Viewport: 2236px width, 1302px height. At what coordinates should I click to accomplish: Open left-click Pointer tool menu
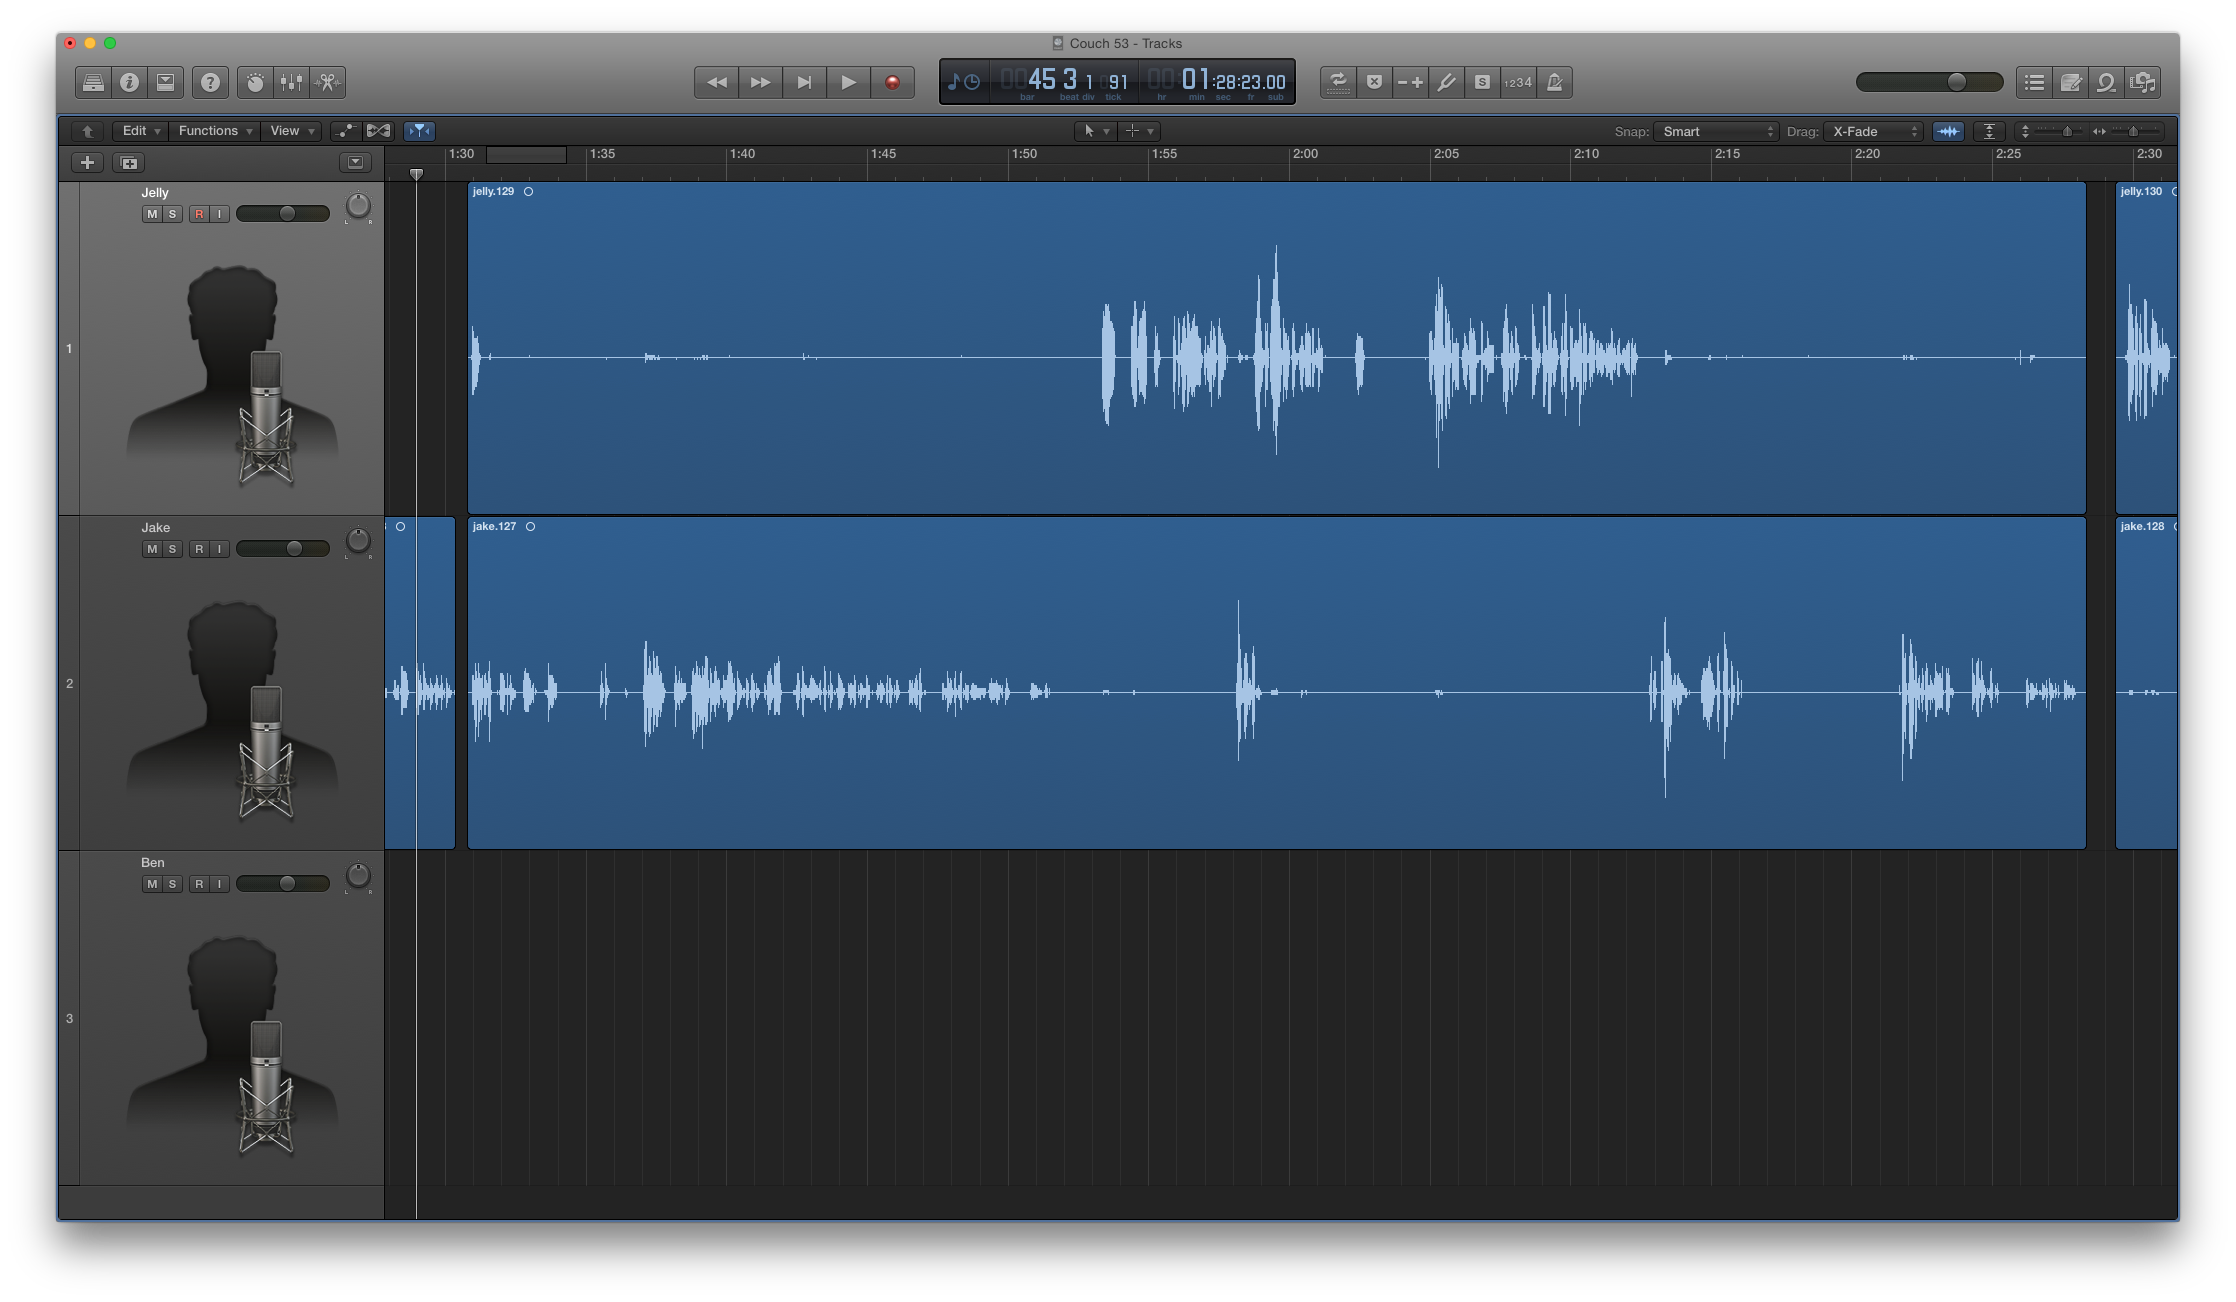point(1095,131)
